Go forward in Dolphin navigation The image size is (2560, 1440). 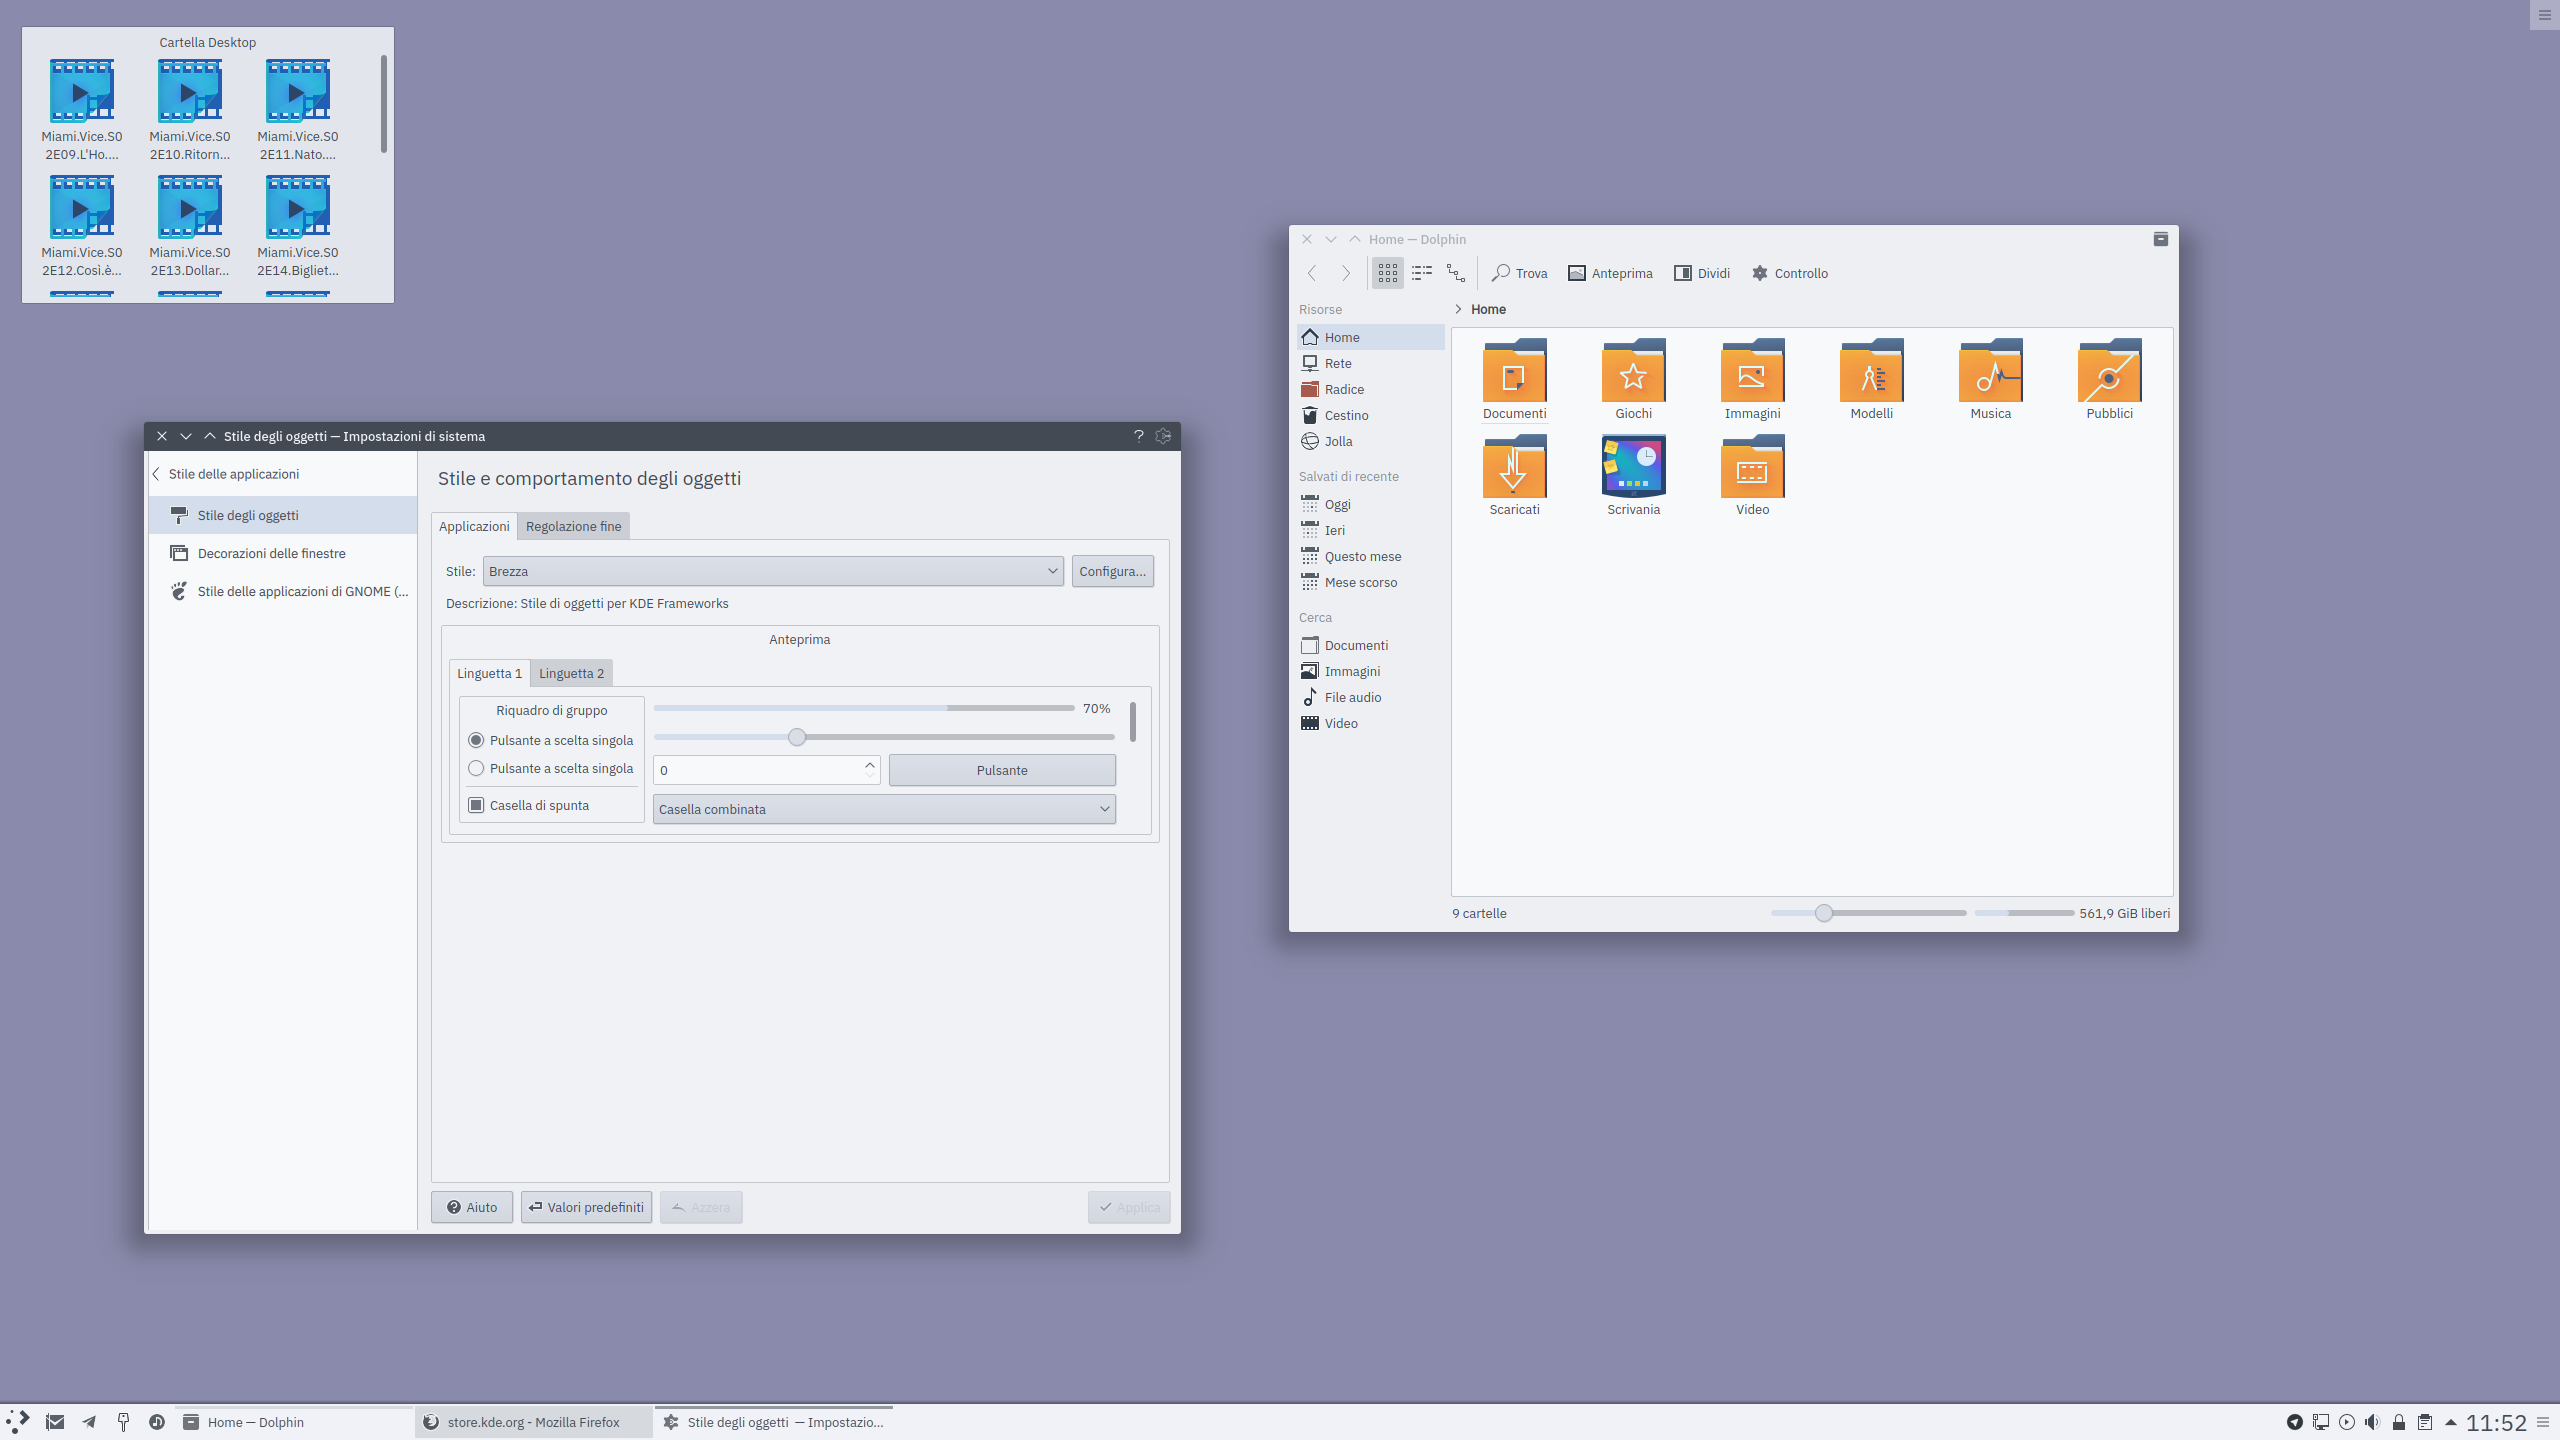[x=1346, y=273]
